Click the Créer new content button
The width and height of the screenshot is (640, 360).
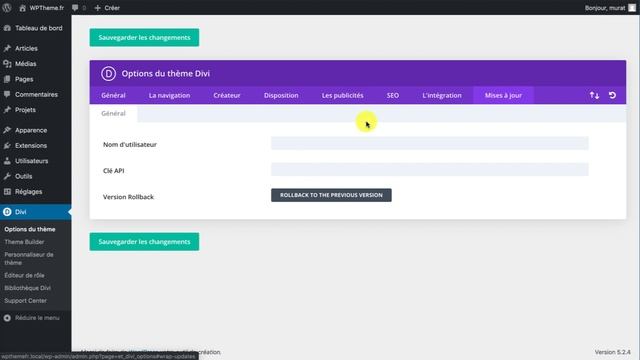tap(107, 8)
